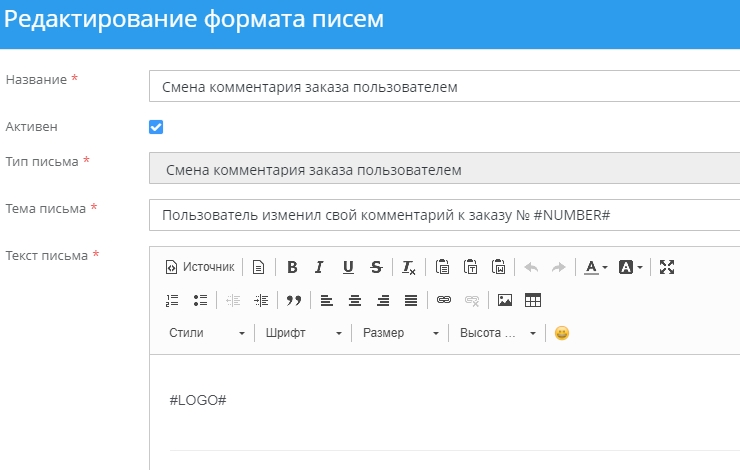Open the Стили dropdown
Viewport: 740px width, 470px height.
click(x=206, y=333)
